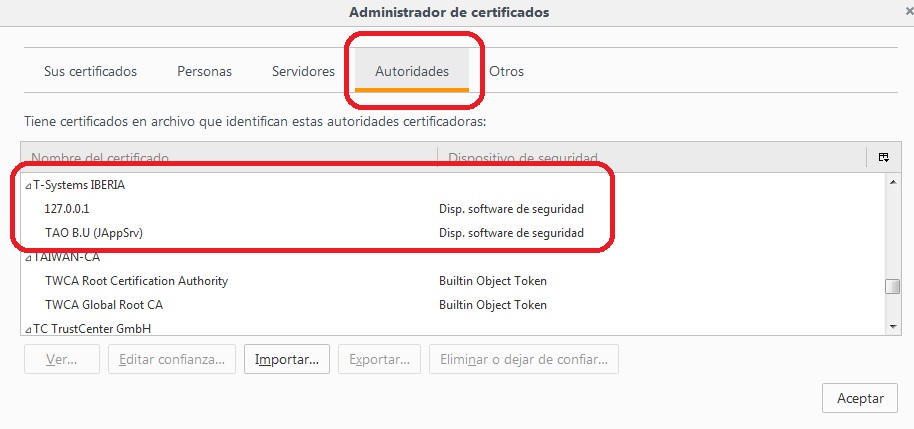
Task: Open the Personas tab
Action: pos(204,71)
